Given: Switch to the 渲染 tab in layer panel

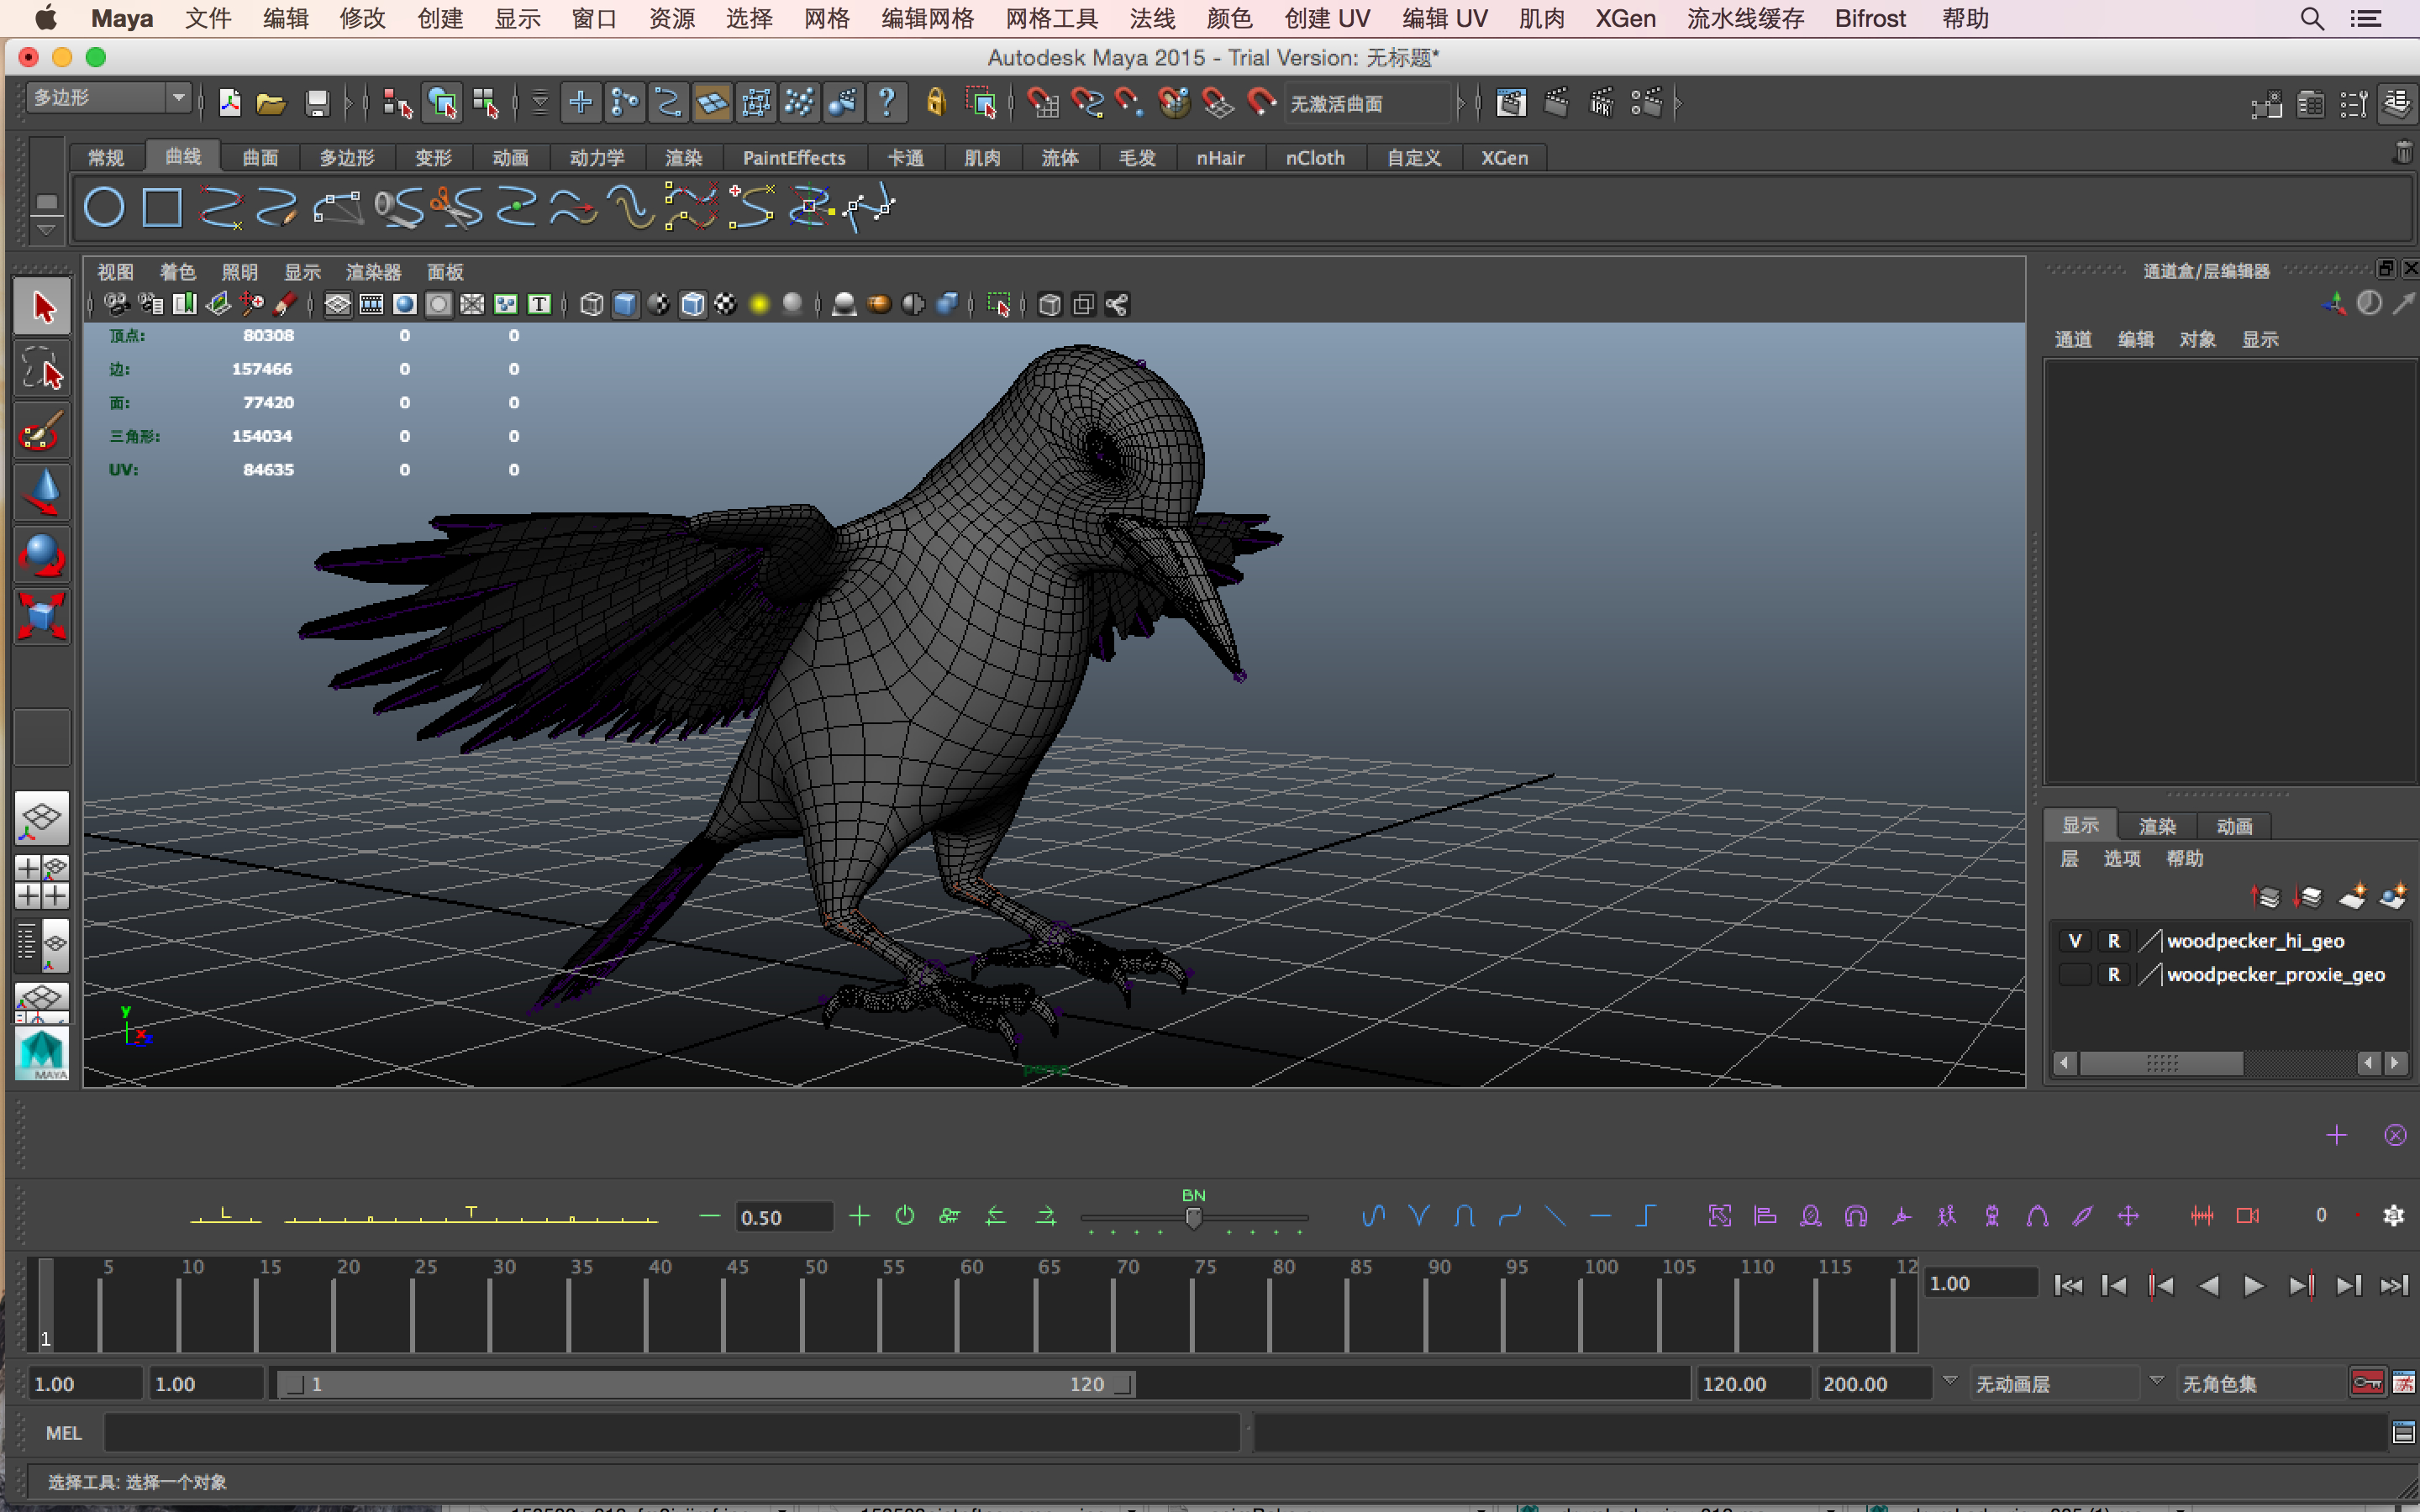Looking at the screenshot, I should pyautogui.click(x=2156, y=825).
